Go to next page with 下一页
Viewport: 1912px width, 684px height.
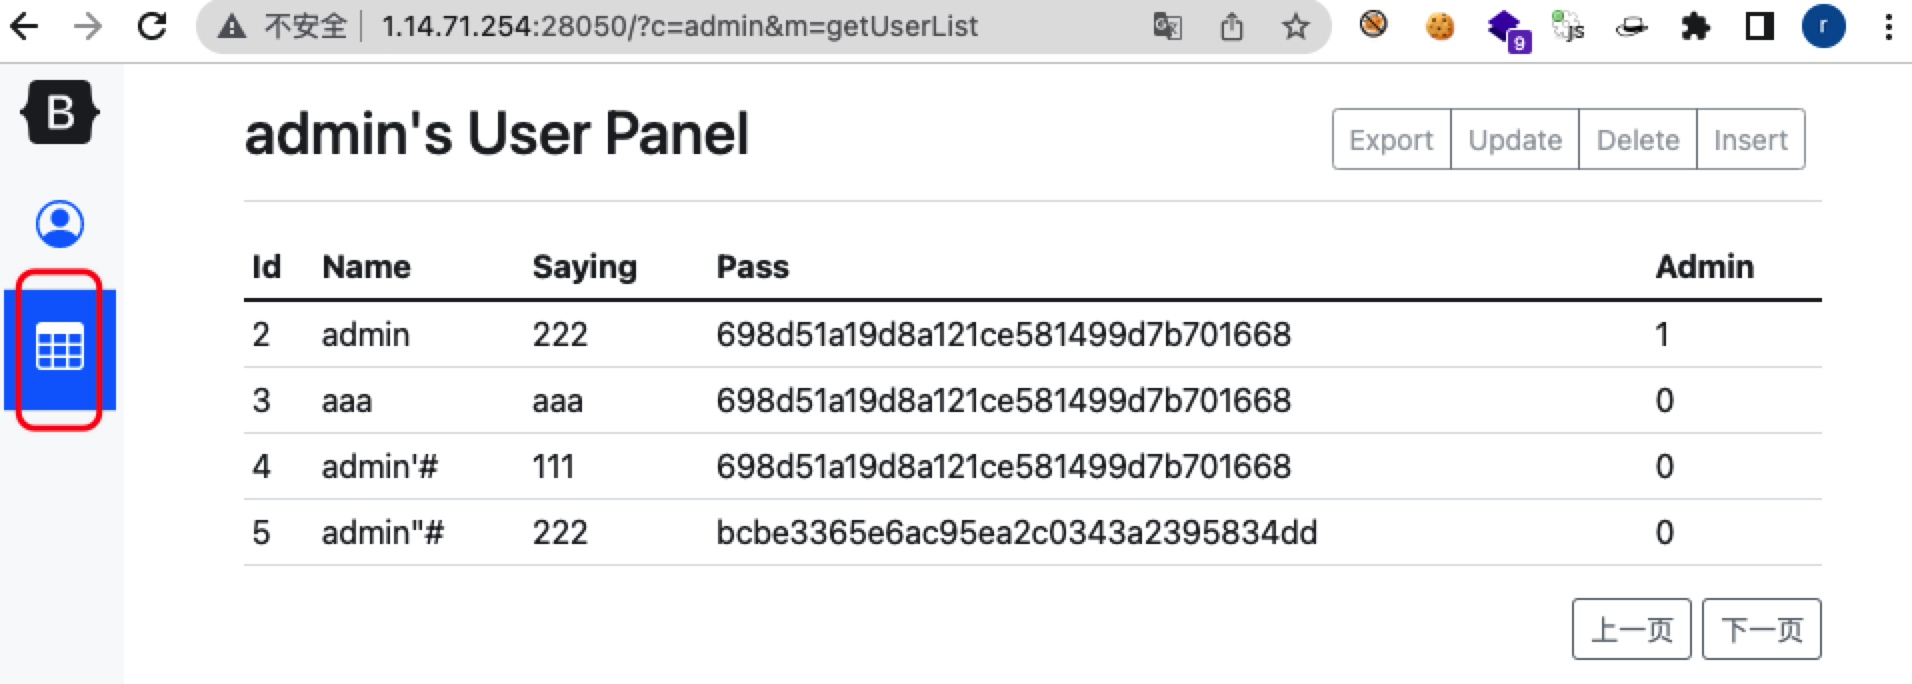tap(1762, 629)
